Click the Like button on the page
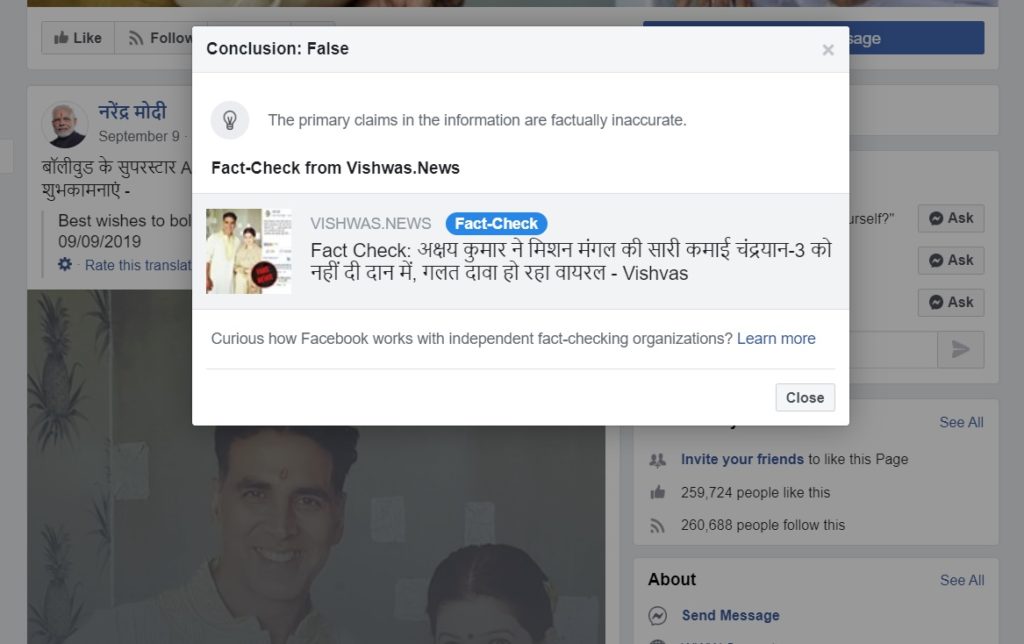Screen dimensions: 1024x644 (x=78, y=38)
